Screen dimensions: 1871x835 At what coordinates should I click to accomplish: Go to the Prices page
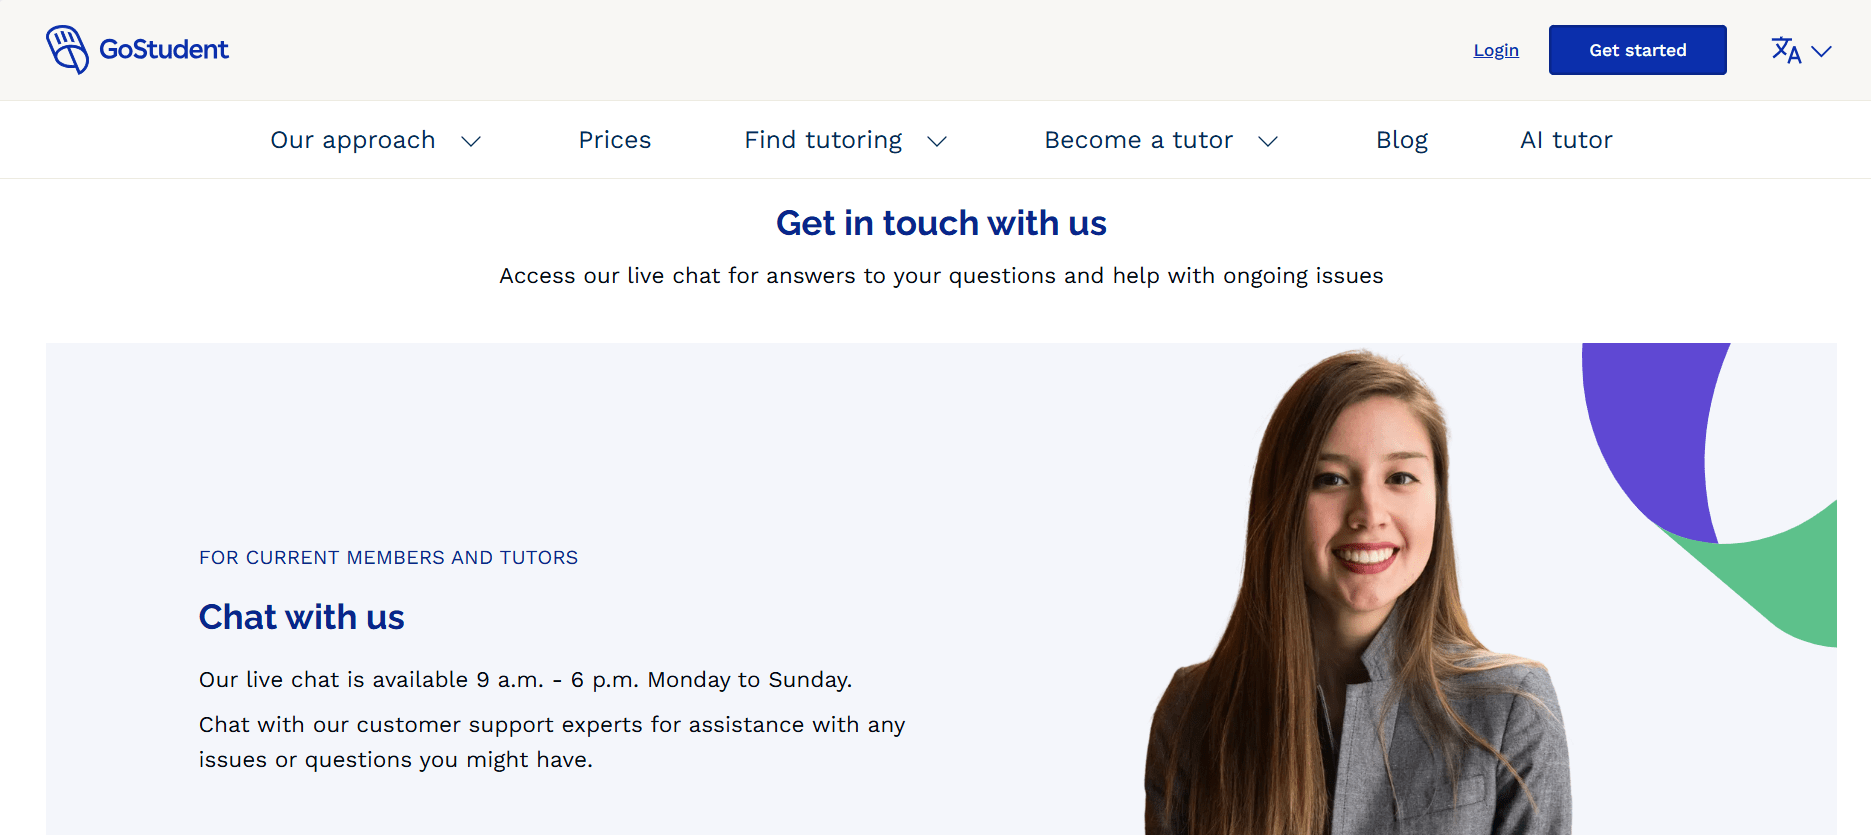pos(615,140)
